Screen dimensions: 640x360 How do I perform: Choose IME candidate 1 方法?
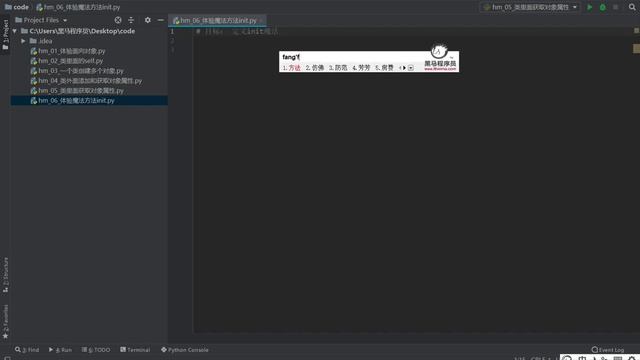(291, 68)
